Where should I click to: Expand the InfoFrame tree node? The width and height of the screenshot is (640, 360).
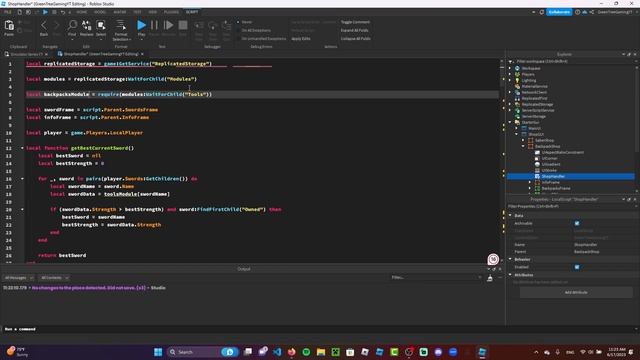pyautogui.click(x=530, y=182)
